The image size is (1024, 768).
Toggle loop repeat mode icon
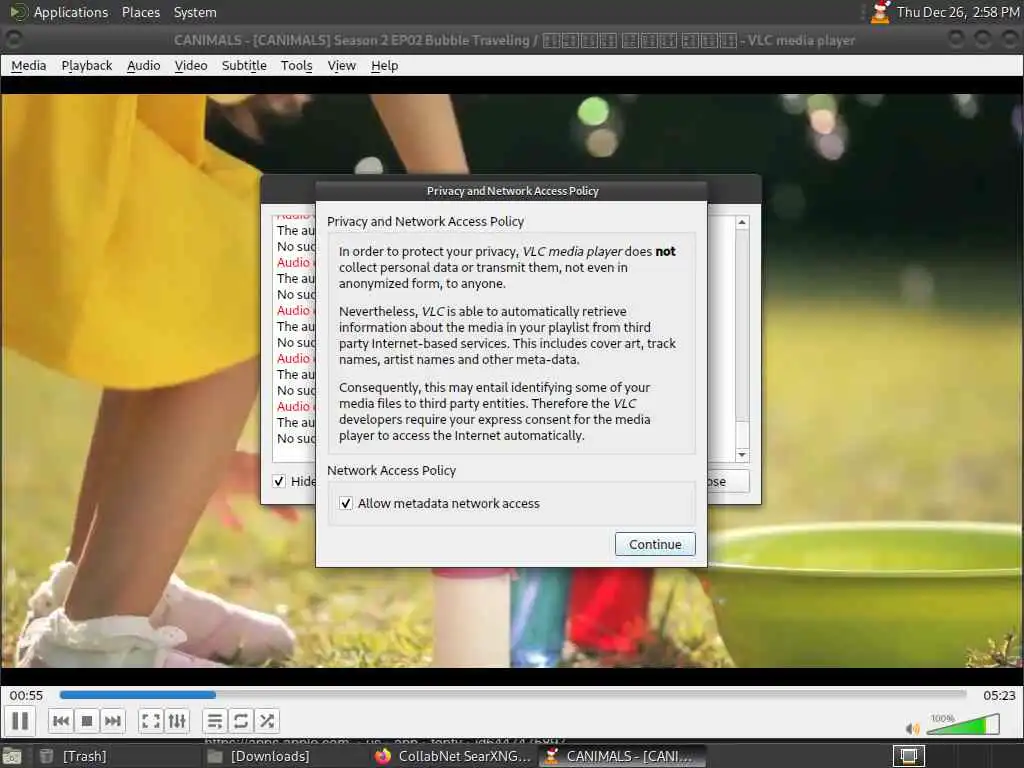click(x=240, y=721)
